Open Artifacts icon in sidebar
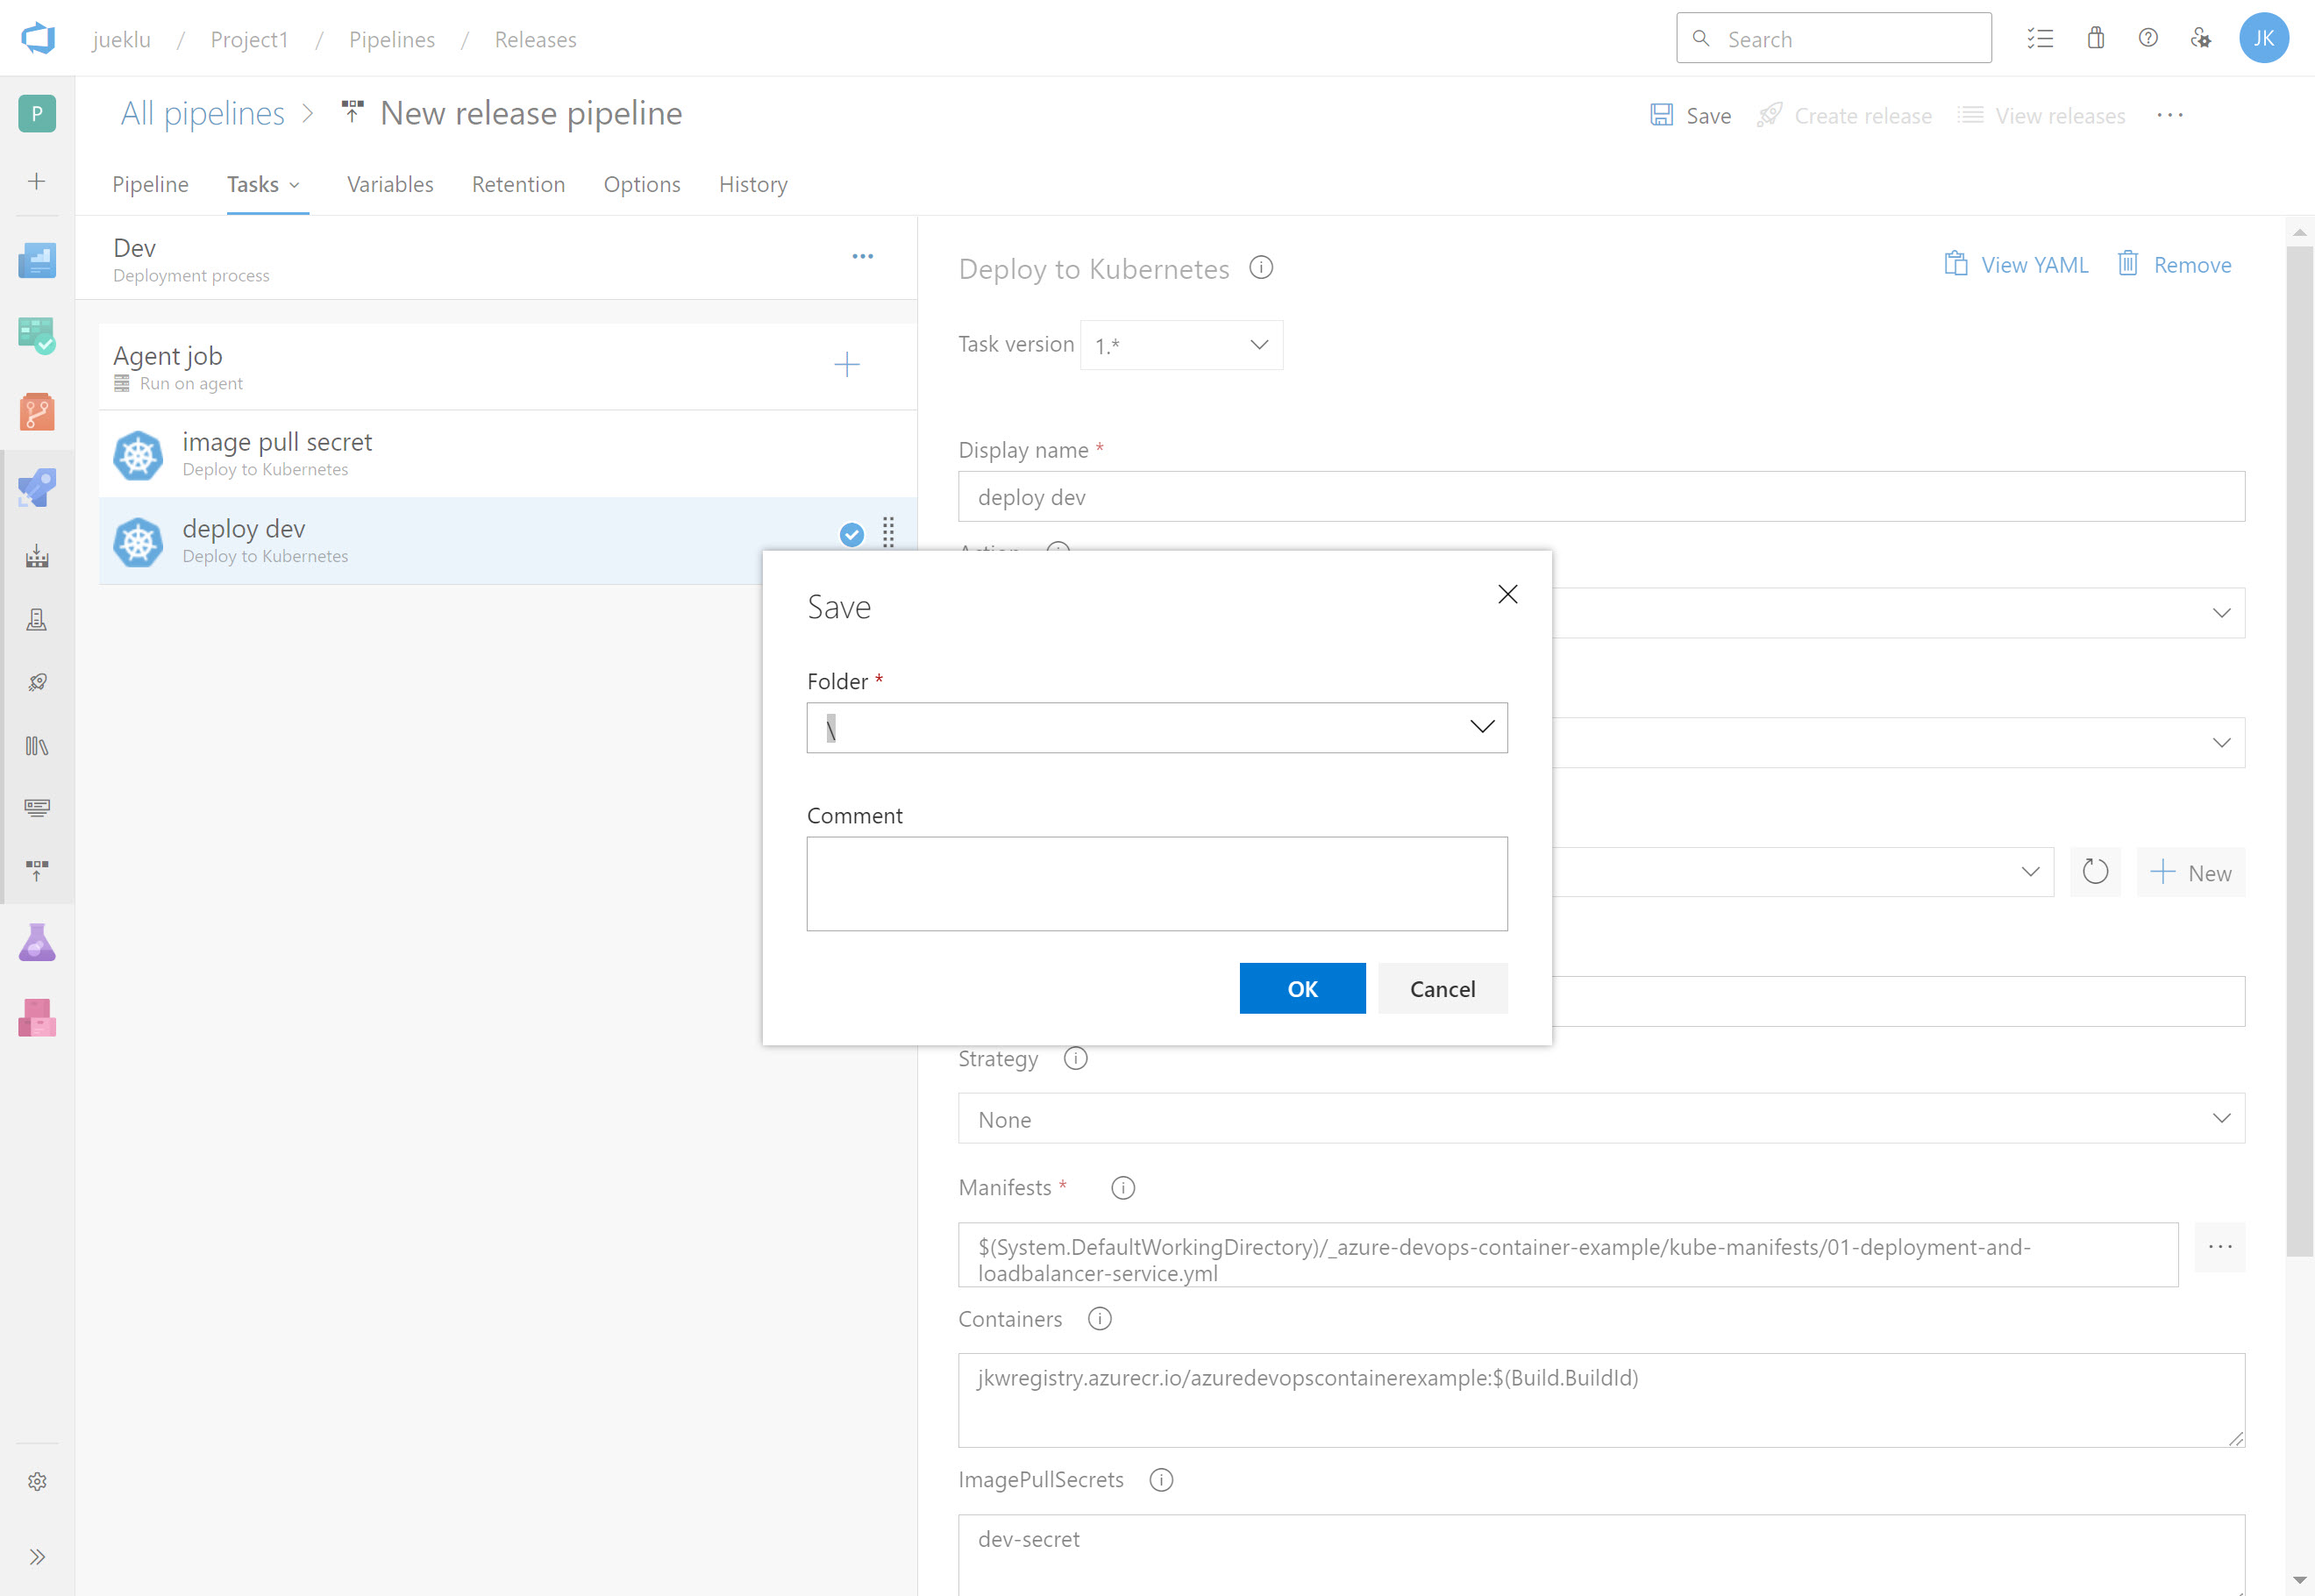This screenshot has width=2315, height=1596. pos(37,1018)
